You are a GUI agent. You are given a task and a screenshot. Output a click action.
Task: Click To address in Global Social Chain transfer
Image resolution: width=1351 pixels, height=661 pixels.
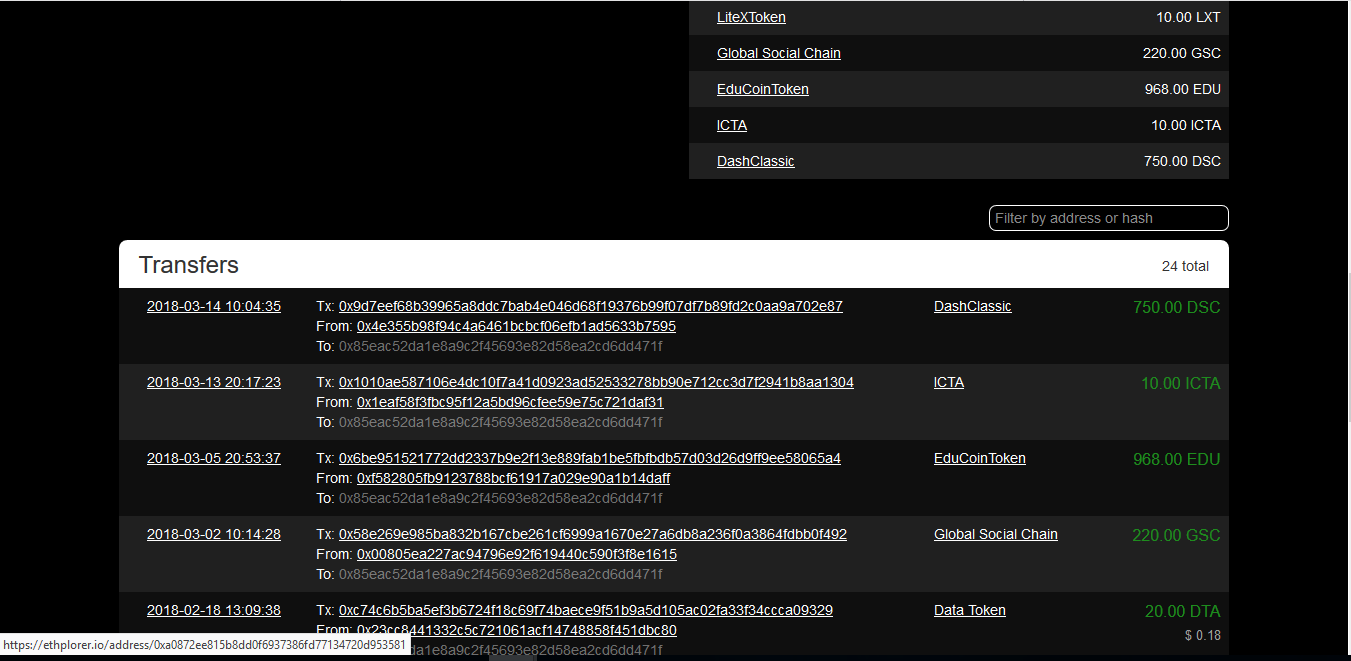pyautogui.click(x=500, y=574)
